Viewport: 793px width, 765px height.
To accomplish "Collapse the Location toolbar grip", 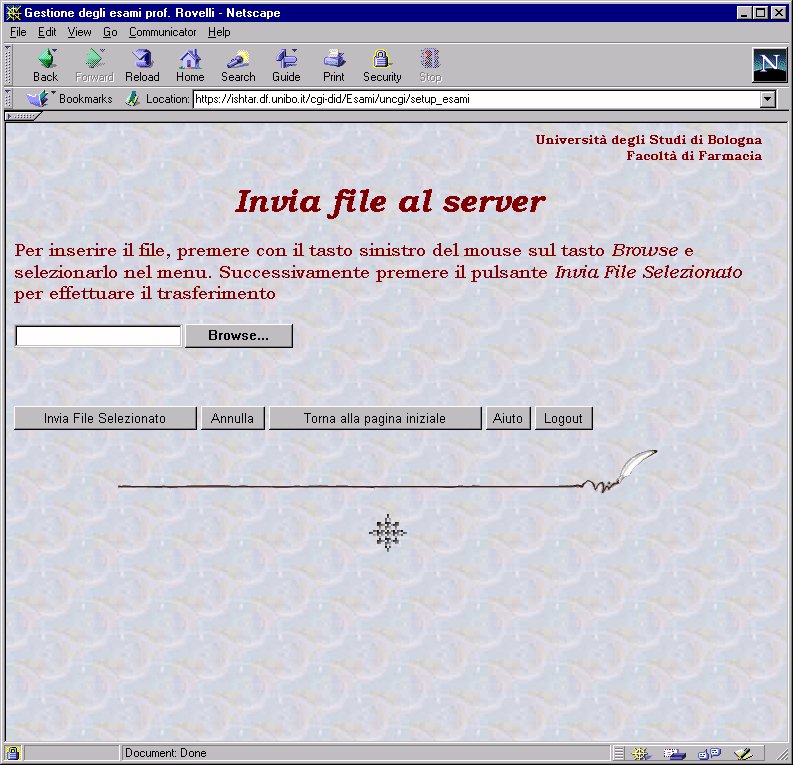I will 8,99.
